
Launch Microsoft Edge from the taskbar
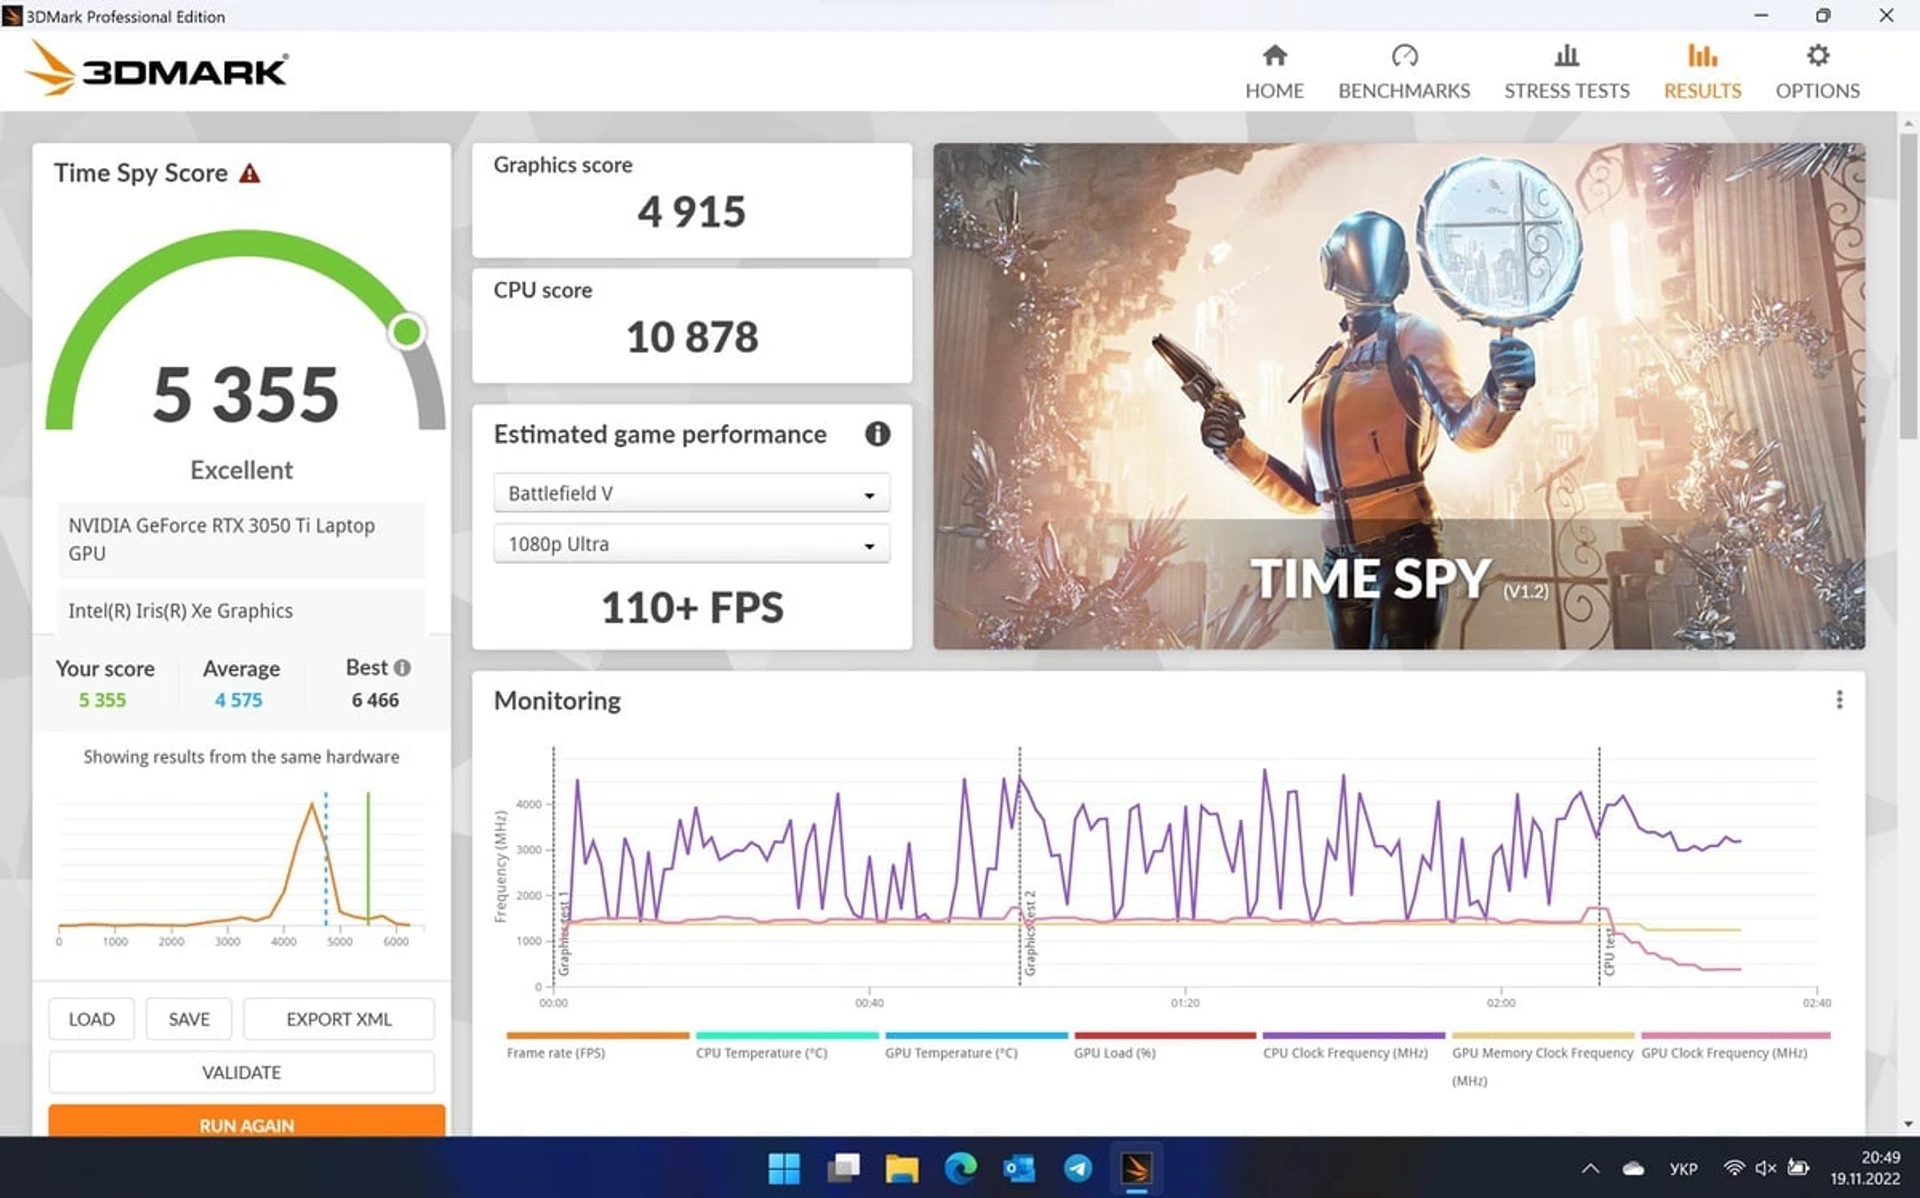[960, 1167]
